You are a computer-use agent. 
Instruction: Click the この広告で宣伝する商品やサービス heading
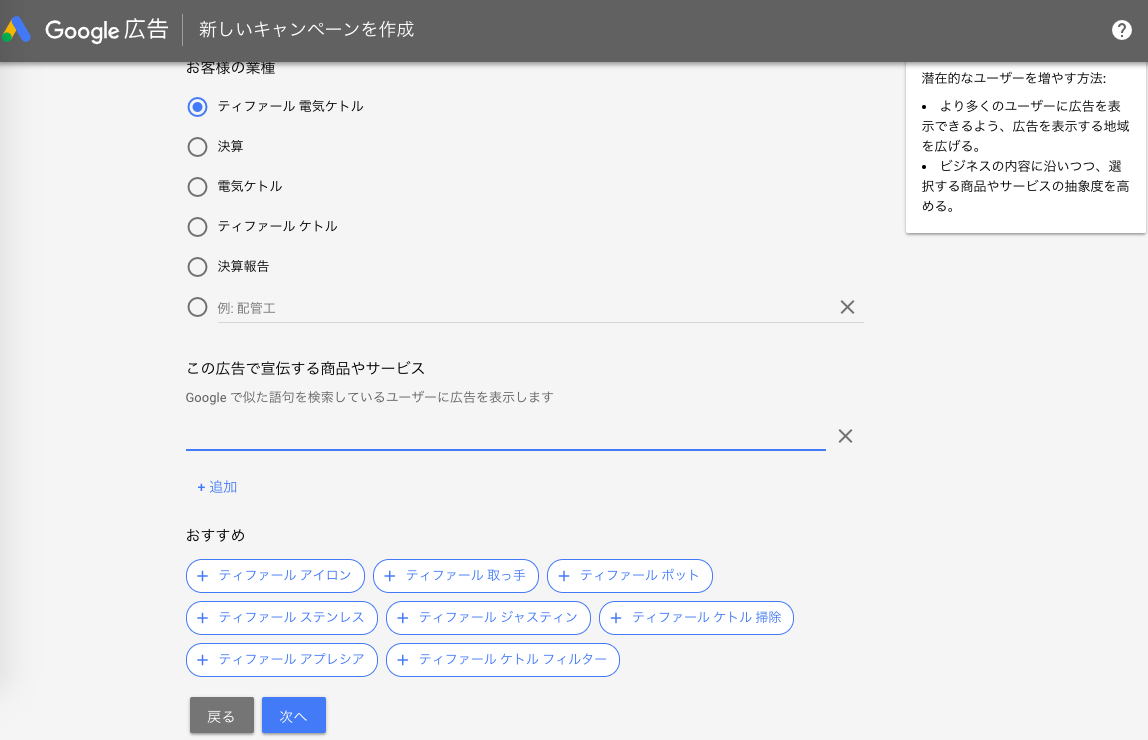(x=305, y=368)
